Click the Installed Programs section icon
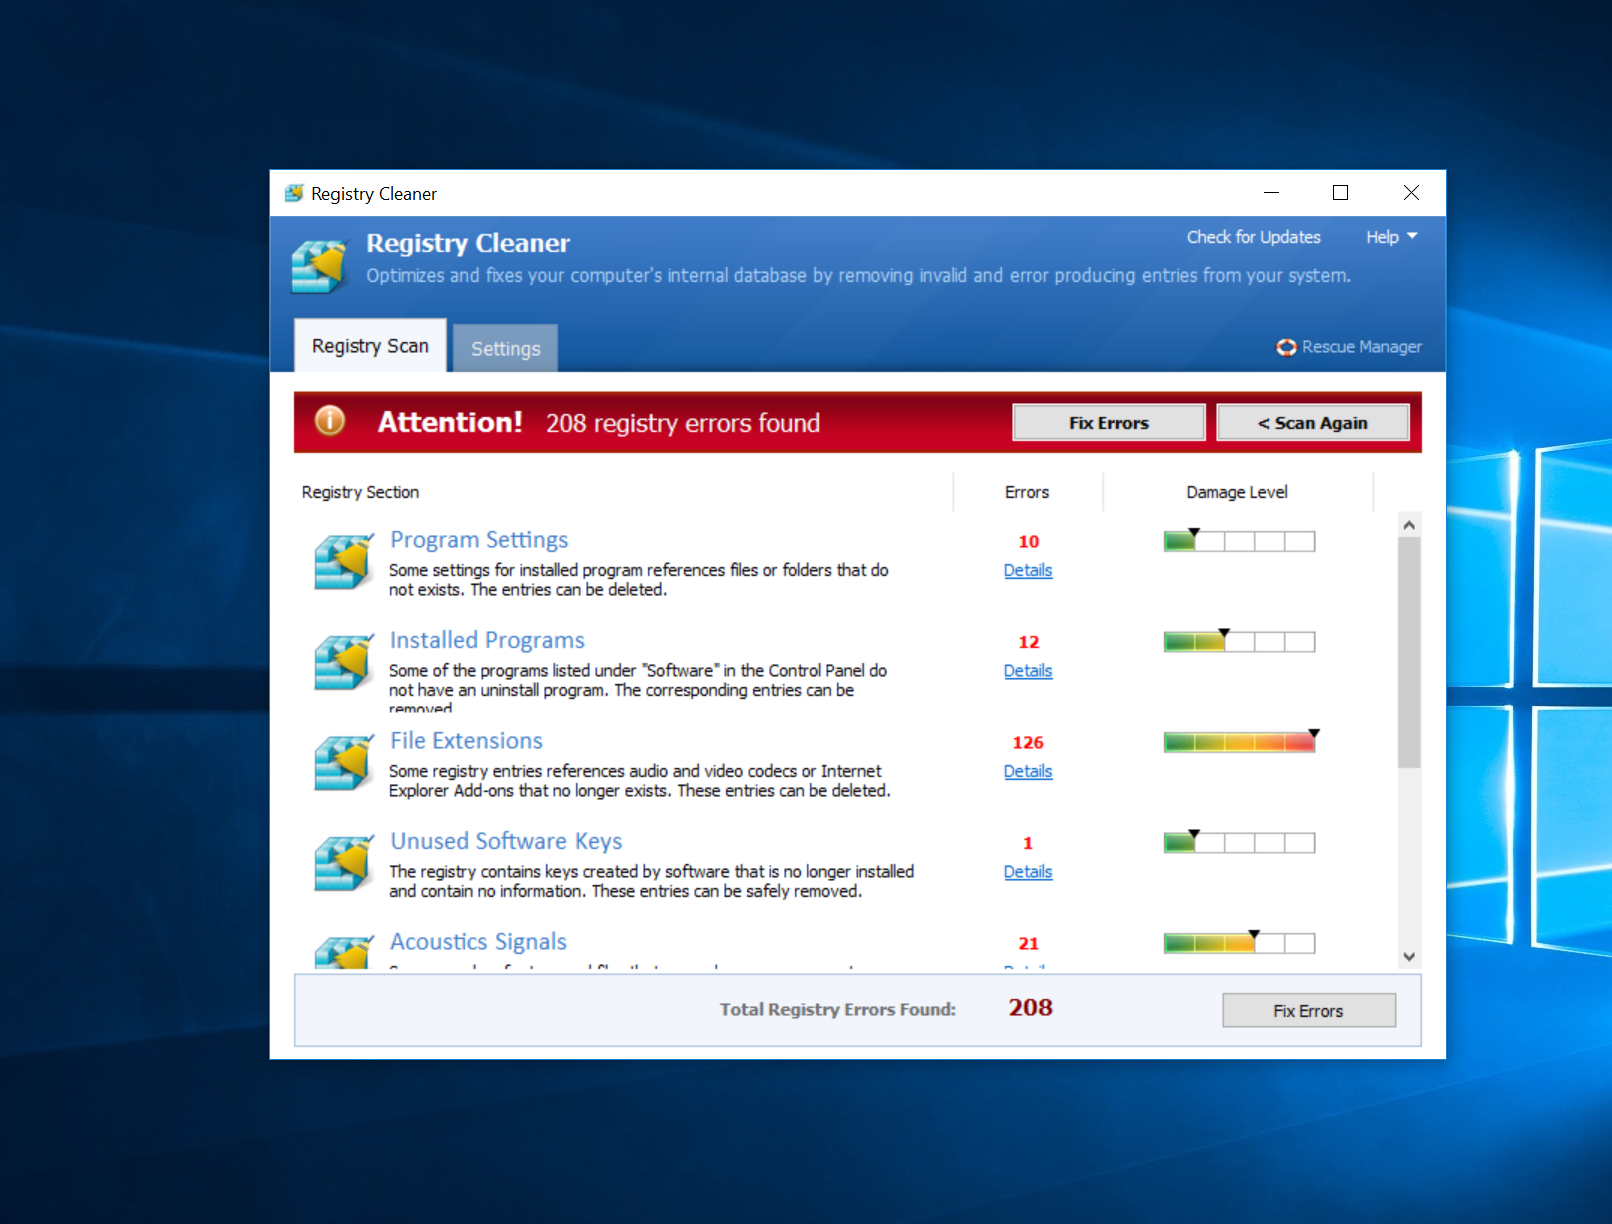This screenshot has height=1224, width=1612. pyautogui.click(x=343, y=662)
